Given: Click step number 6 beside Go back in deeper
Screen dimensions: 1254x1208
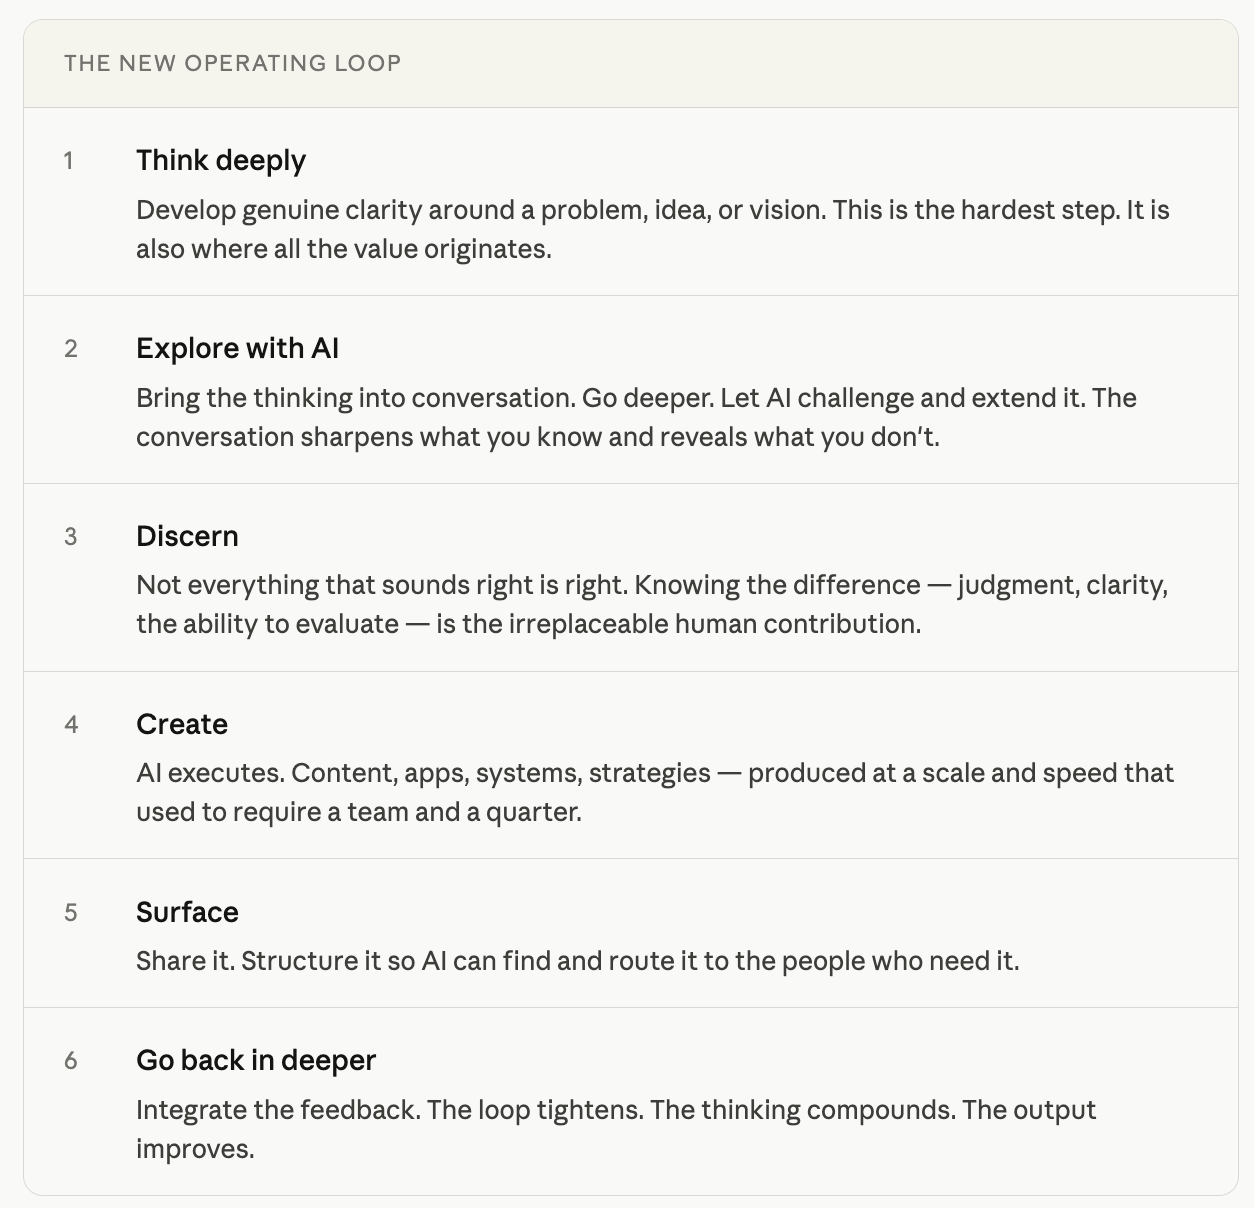Looking at the screenshot, I should click(x=71, y=1061).
